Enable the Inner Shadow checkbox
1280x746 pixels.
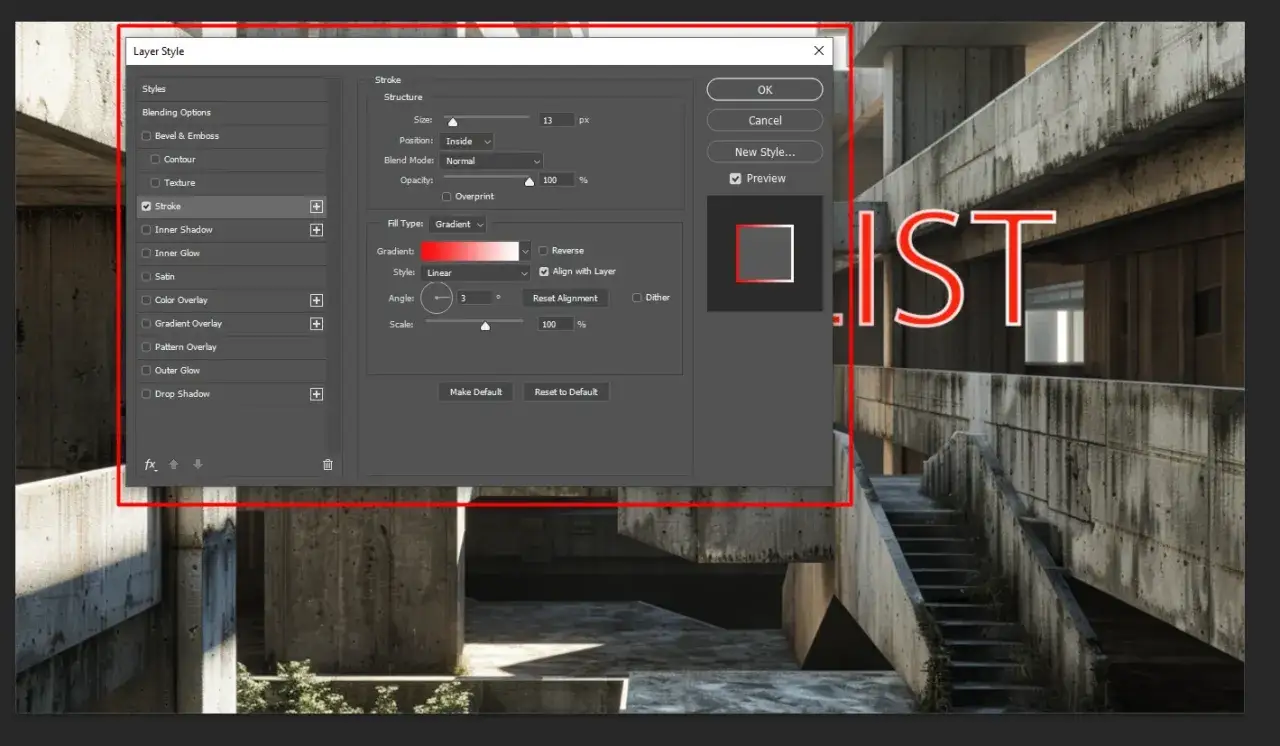tap(147, 230)
